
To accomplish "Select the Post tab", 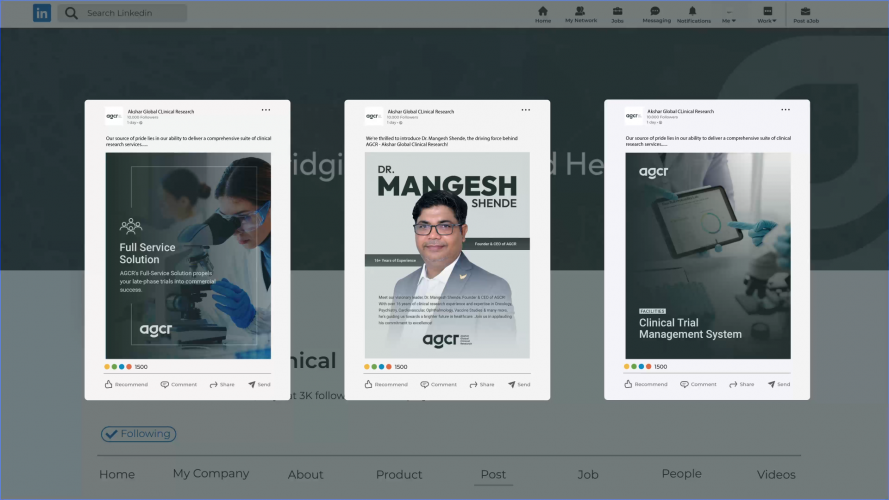I will (x=493, y=474).
